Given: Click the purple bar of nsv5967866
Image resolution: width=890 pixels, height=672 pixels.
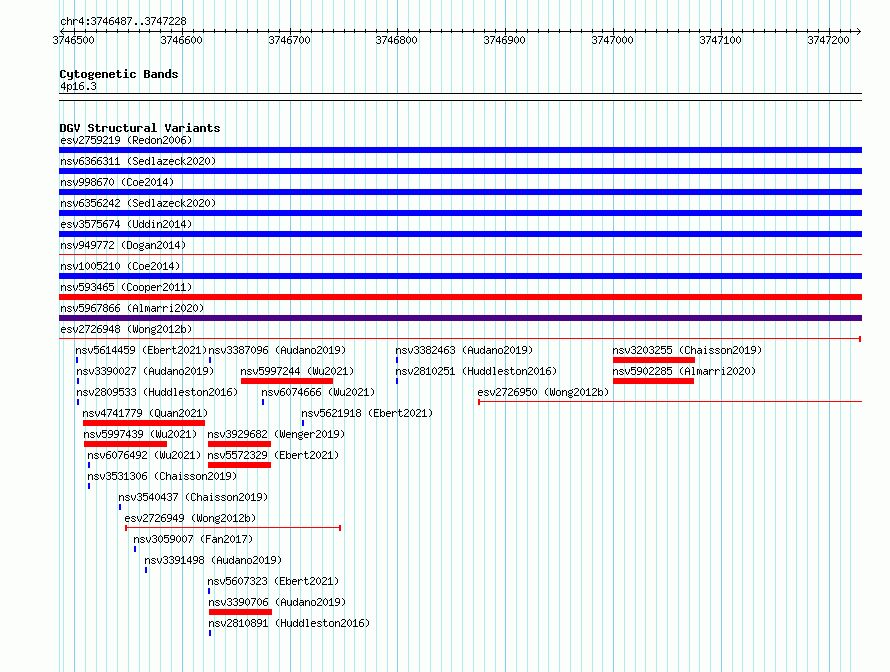Looking at the screenshot, I should click(x=460, y=318).
